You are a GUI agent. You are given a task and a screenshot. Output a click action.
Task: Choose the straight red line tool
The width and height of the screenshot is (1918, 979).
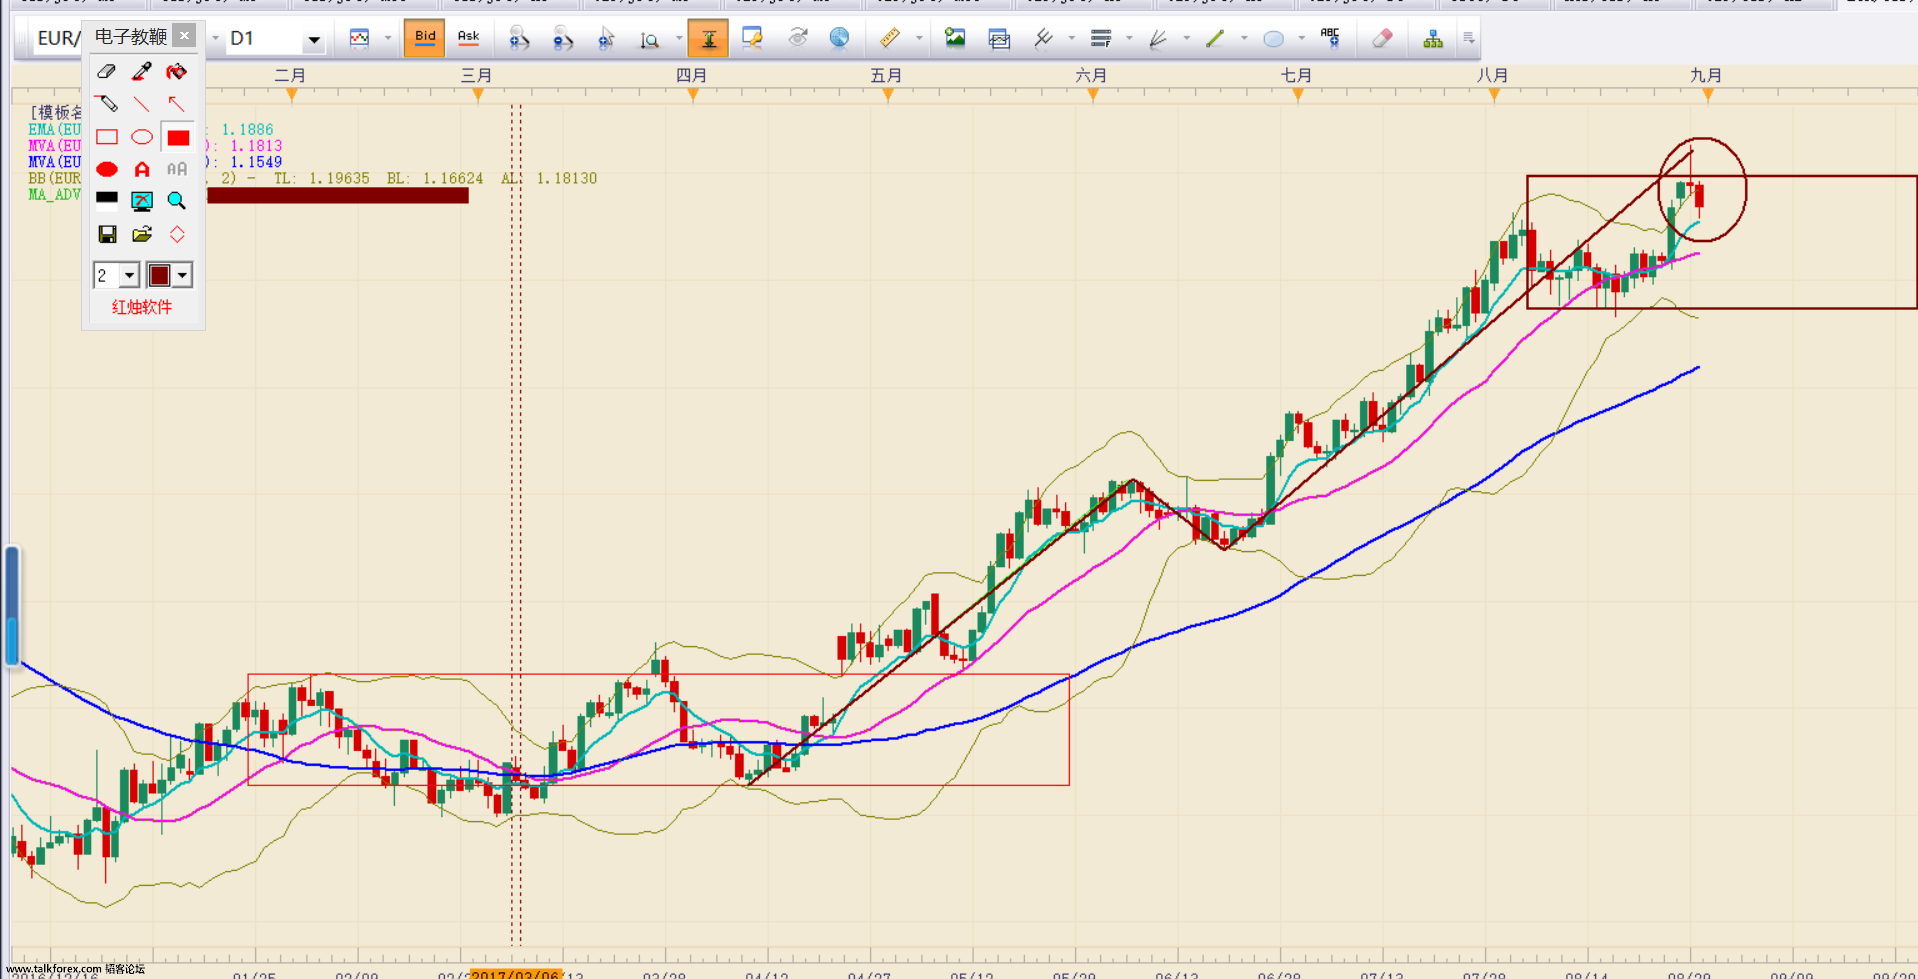coord(141,103)
